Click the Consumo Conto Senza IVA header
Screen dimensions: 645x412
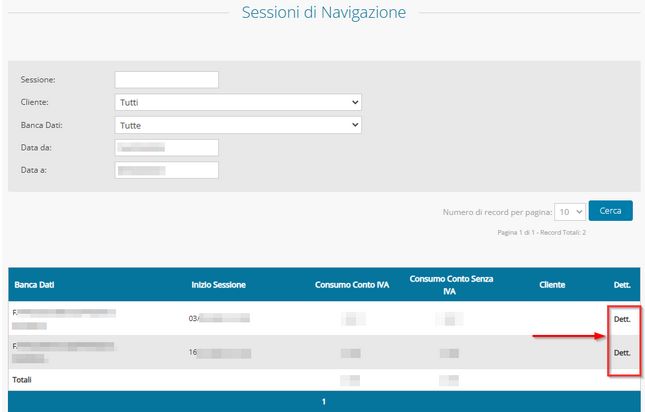452,285
